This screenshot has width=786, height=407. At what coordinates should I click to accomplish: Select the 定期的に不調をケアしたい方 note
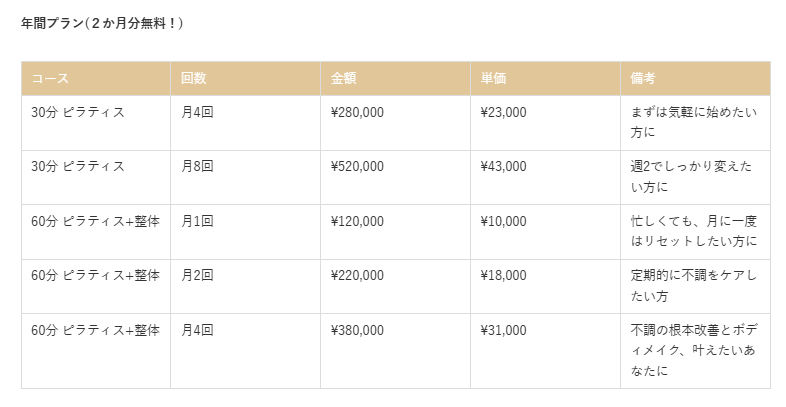(694, 286)
